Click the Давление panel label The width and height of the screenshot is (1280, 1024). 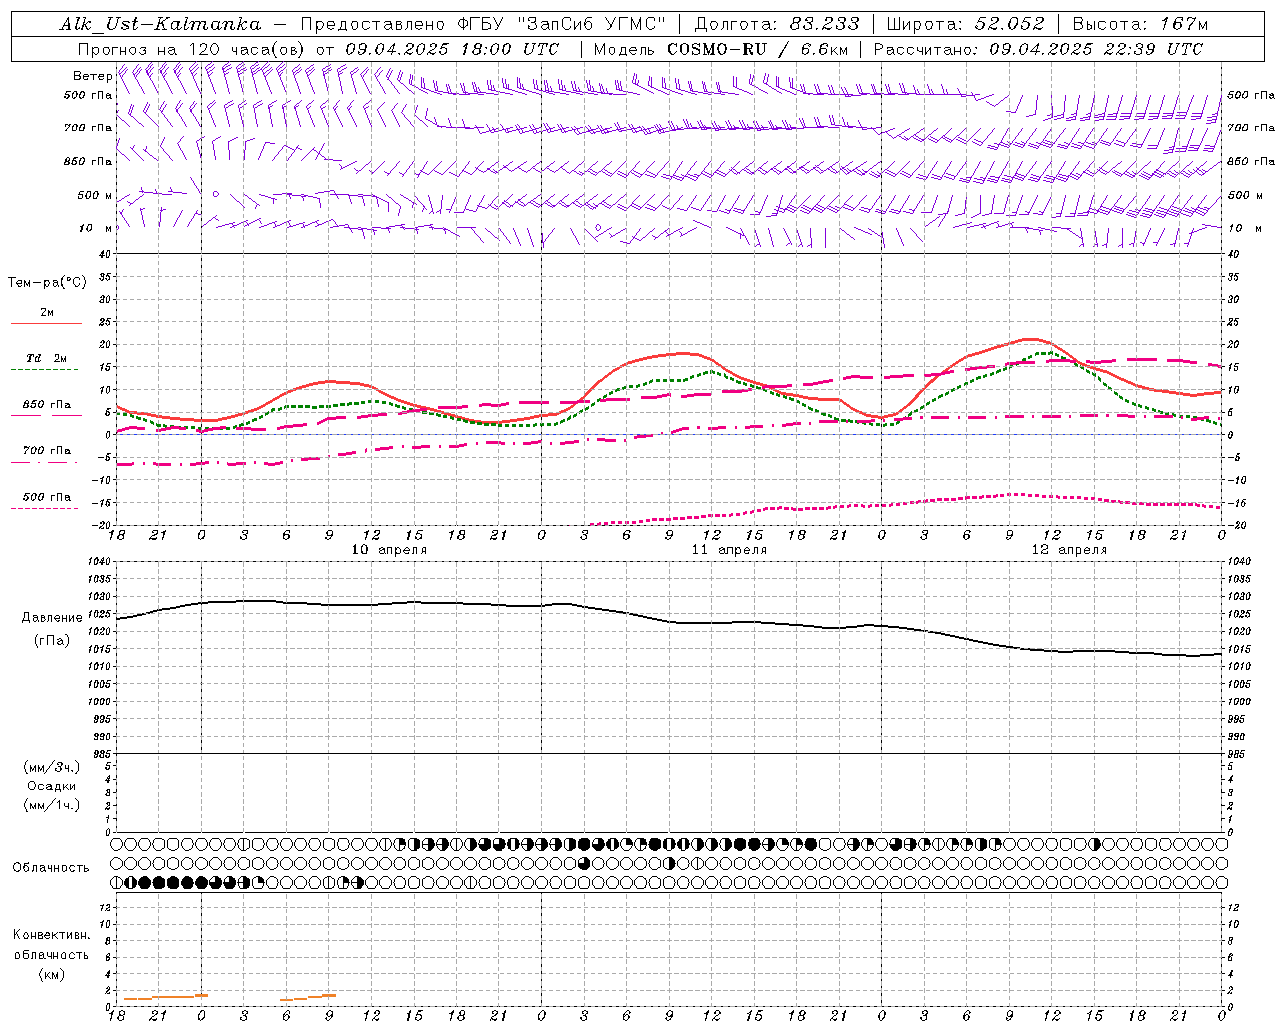tap(52, 618)
